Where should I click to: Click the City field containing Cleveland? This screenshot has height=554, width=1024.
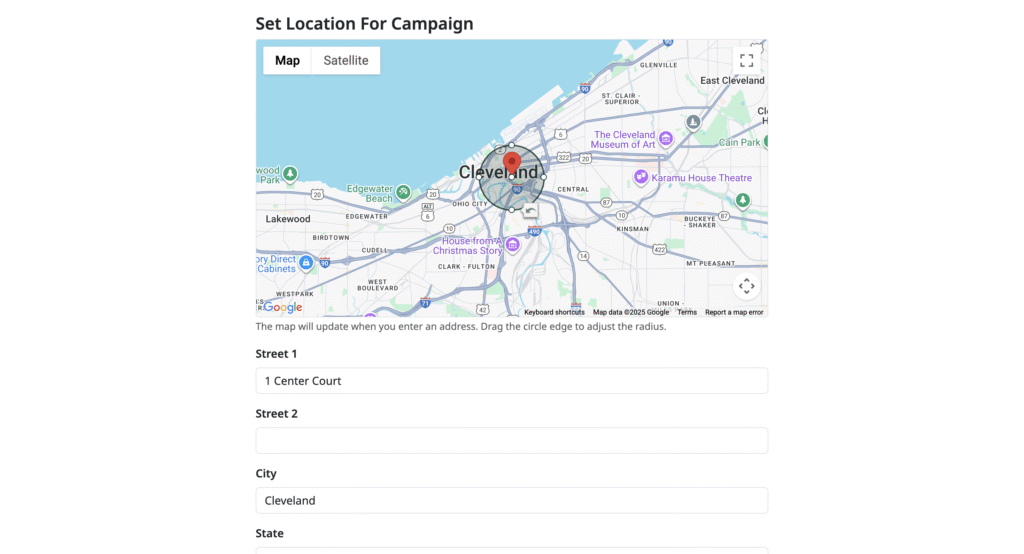click(x=512, y=501)
